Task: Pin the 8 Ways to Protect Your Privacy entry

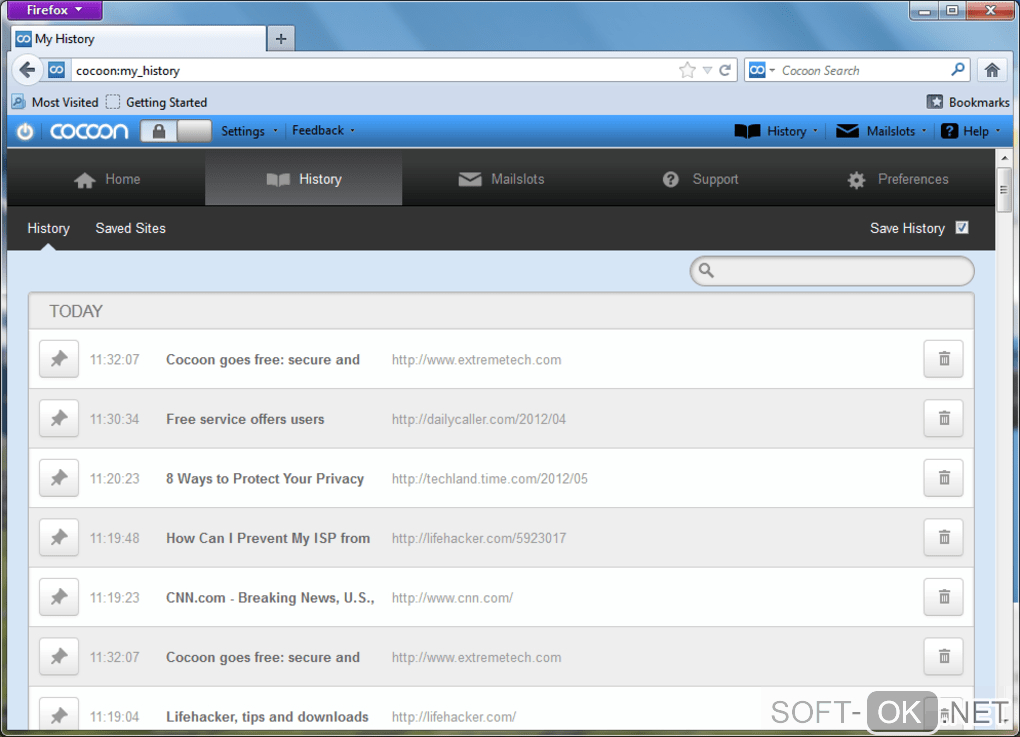Action: pyautogui.click(x=59, y=478)
